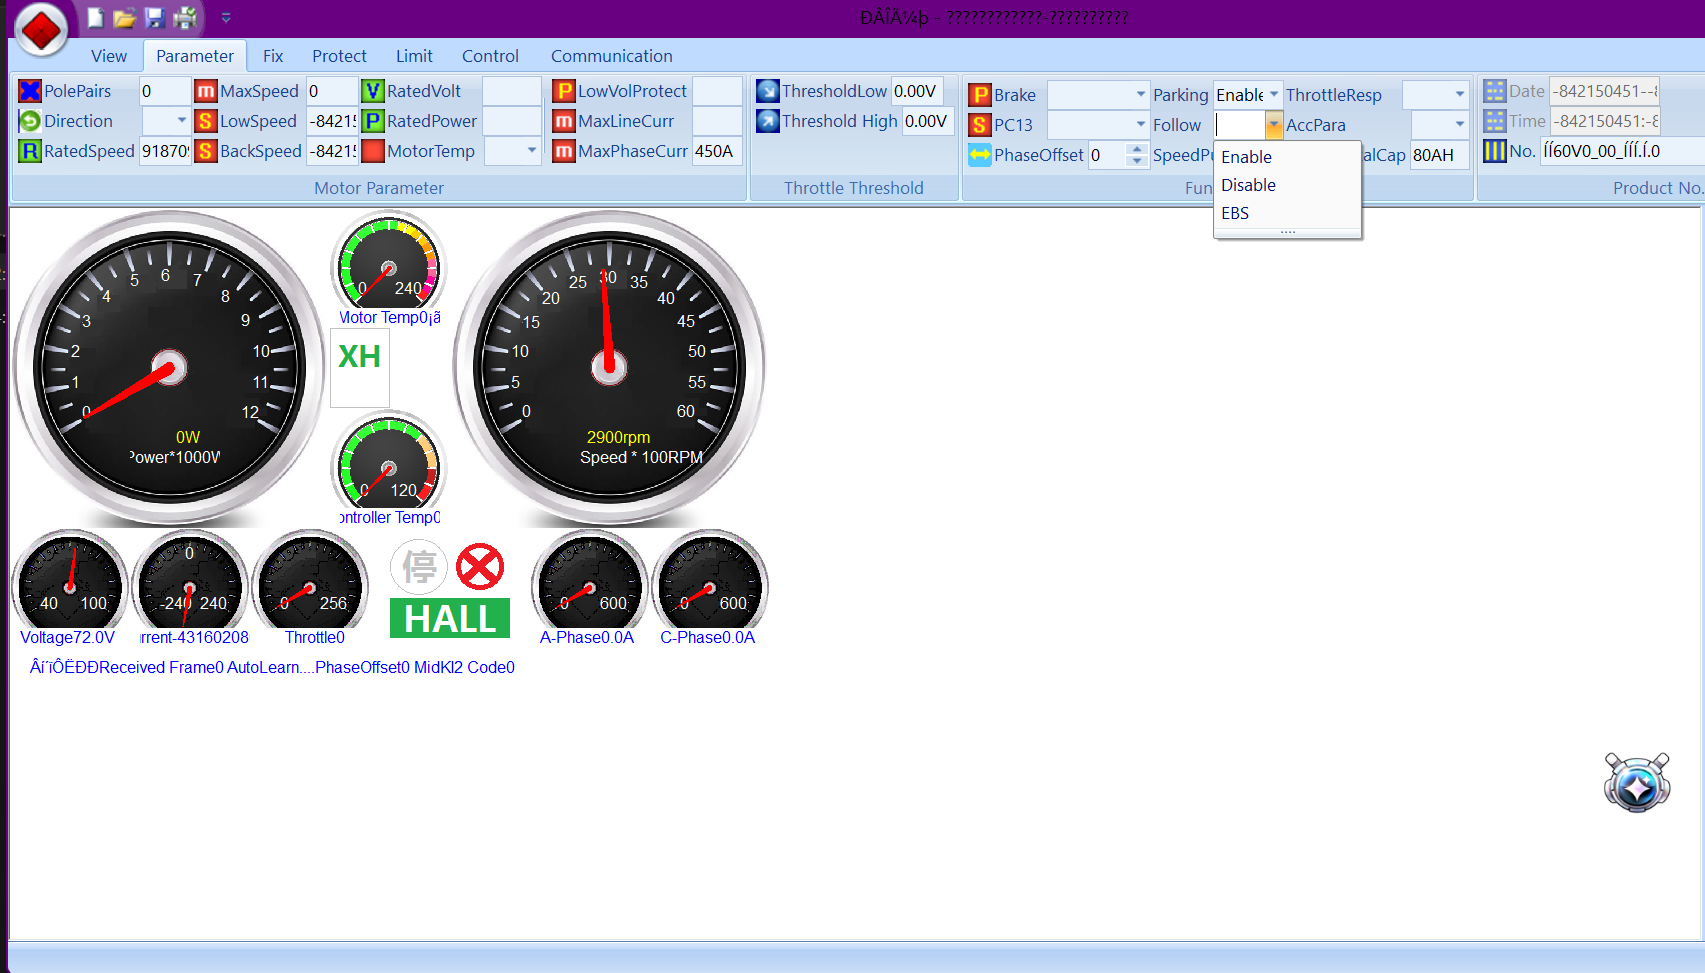Click the PhaseOffset yellow arrow icon
Viewport: 1705px width, 973px height.
[x=979, y=155]
